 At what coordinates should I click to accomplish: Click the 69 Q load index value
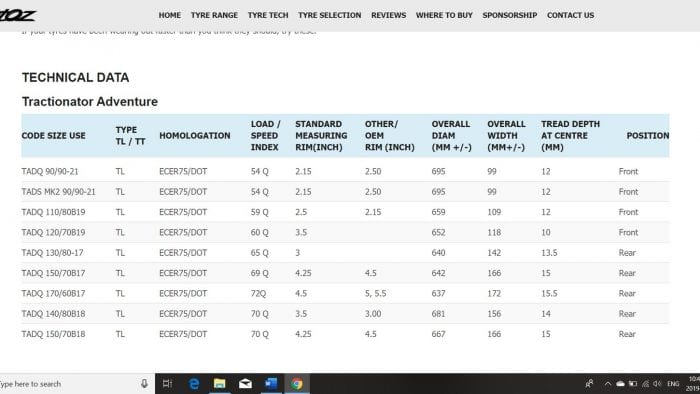[259, 273]
